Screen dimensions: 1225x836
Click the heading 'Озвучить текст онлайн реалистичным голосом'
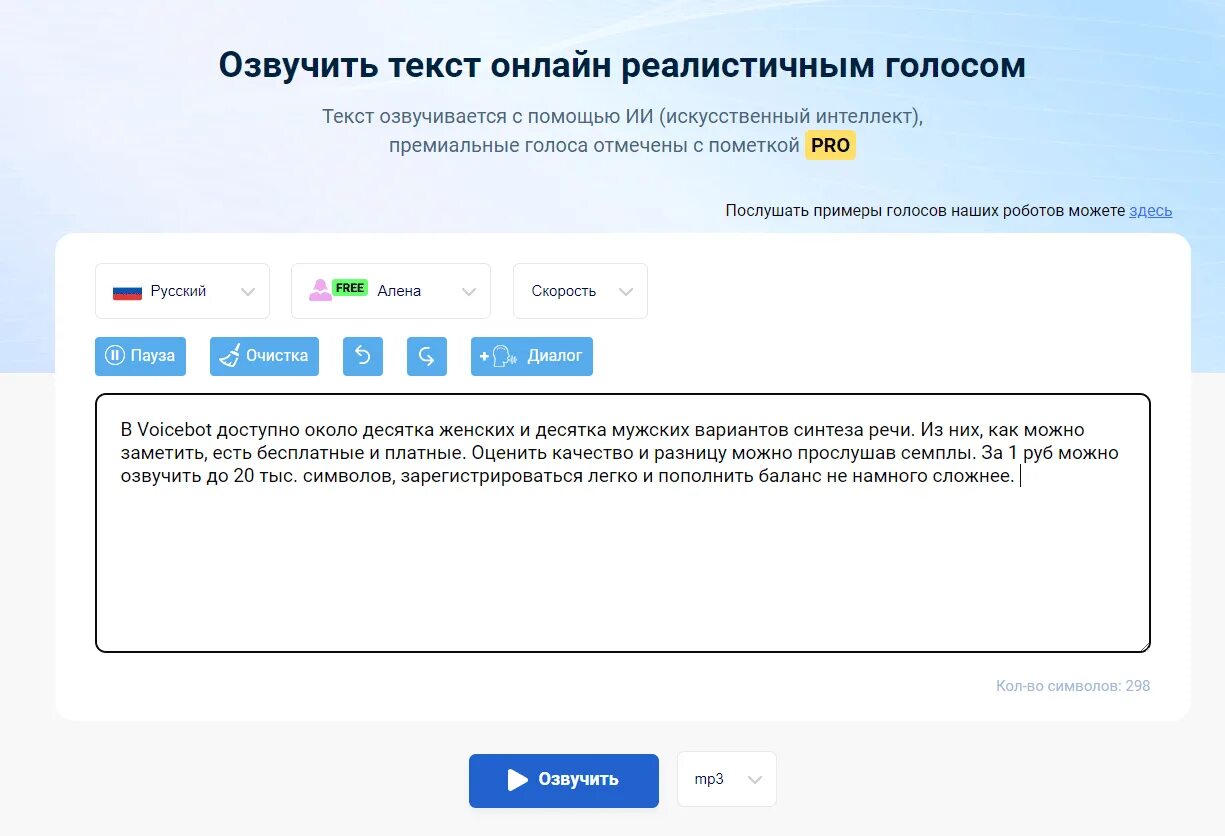(x=622, y=65)
